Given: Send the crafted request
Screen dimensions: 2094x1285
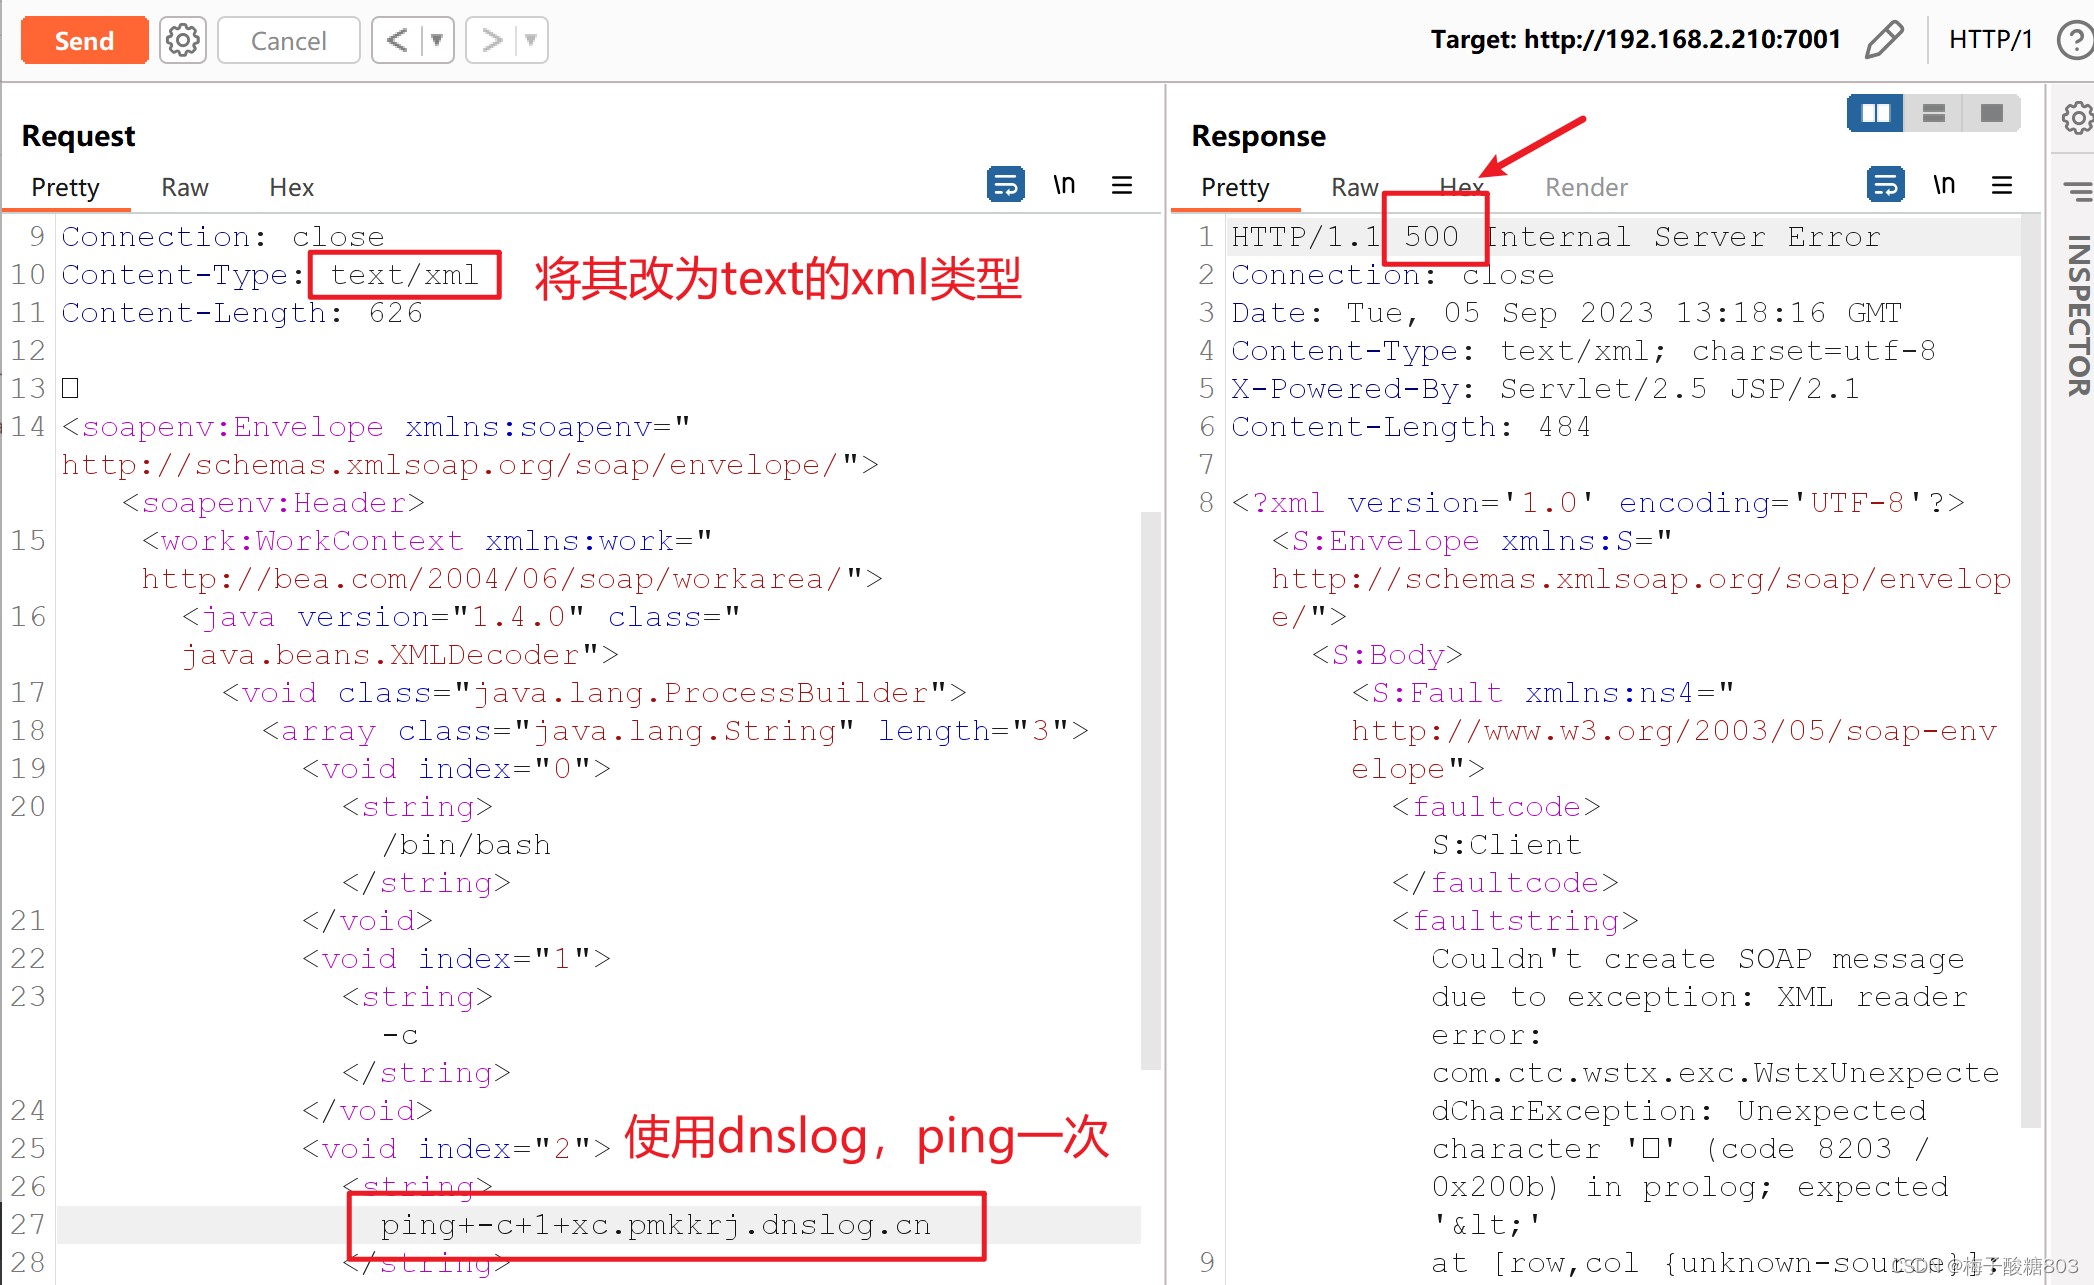Looking at the screenshot, I should (x=84, y=40).
